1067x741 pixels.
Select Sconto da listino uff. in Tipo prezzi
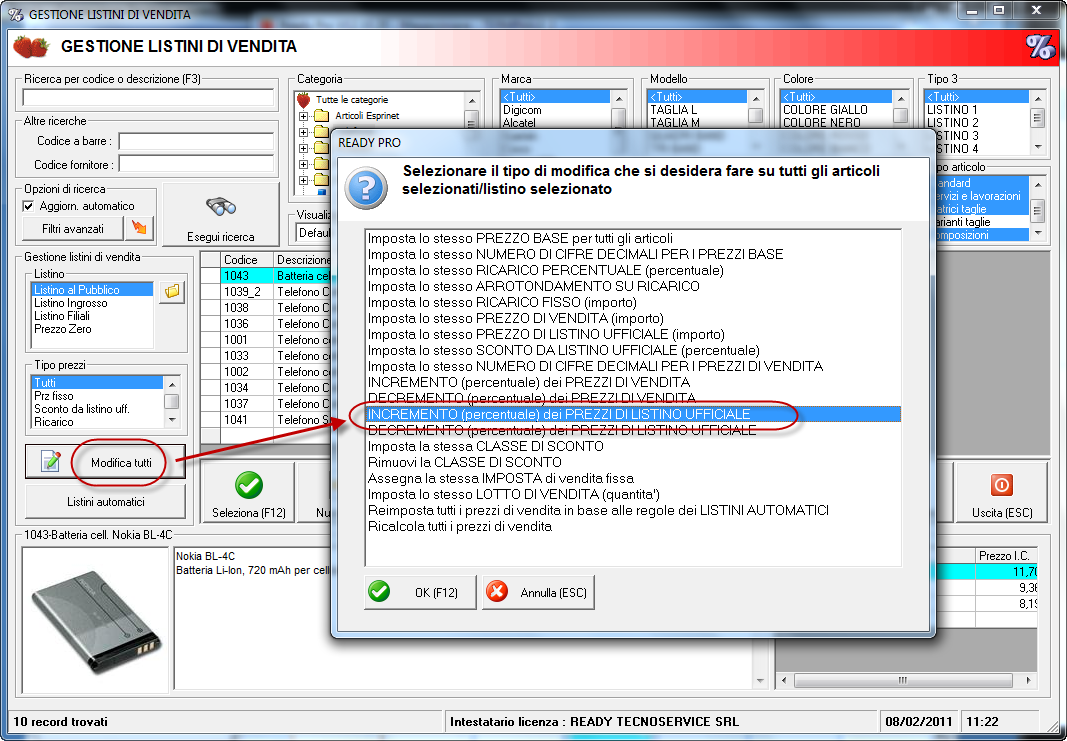pyautogui.click(x=82, y=408)
